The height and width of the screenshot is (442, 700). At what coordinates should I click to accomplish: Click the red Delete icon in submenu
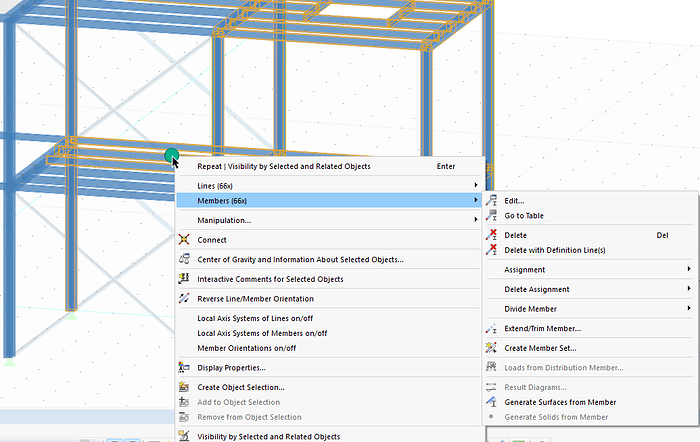coord(491,235)
